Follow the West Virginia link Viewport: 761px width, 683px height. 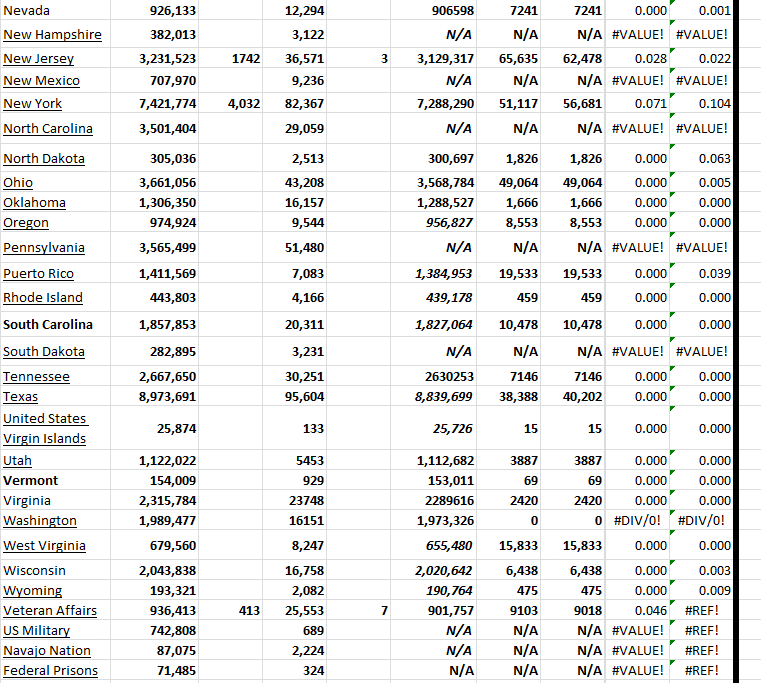(44, 546)
